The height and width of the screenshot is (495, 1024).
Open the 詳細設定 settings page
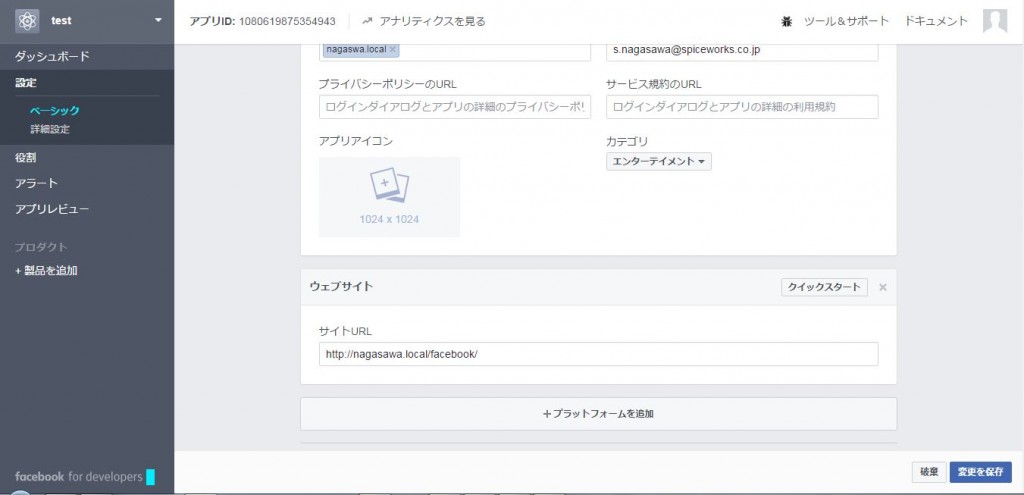tap(50, 129)
